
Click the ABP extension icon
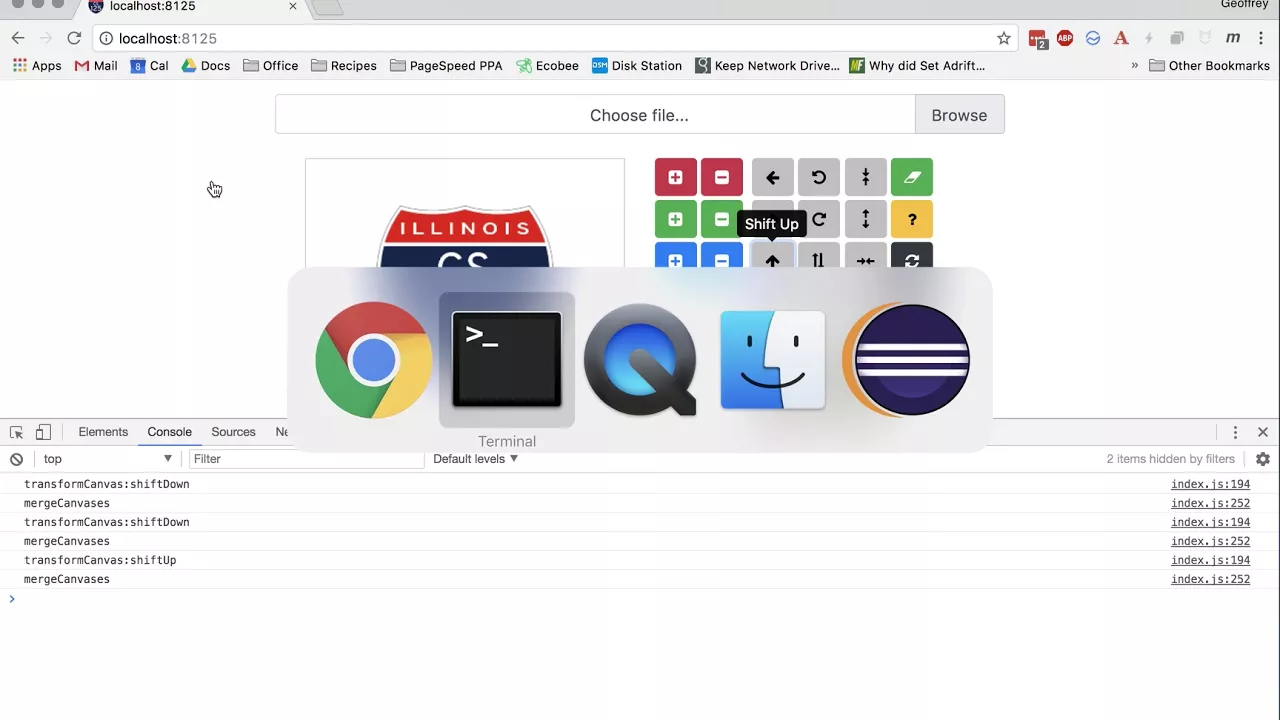click(x=1065, y=38)
